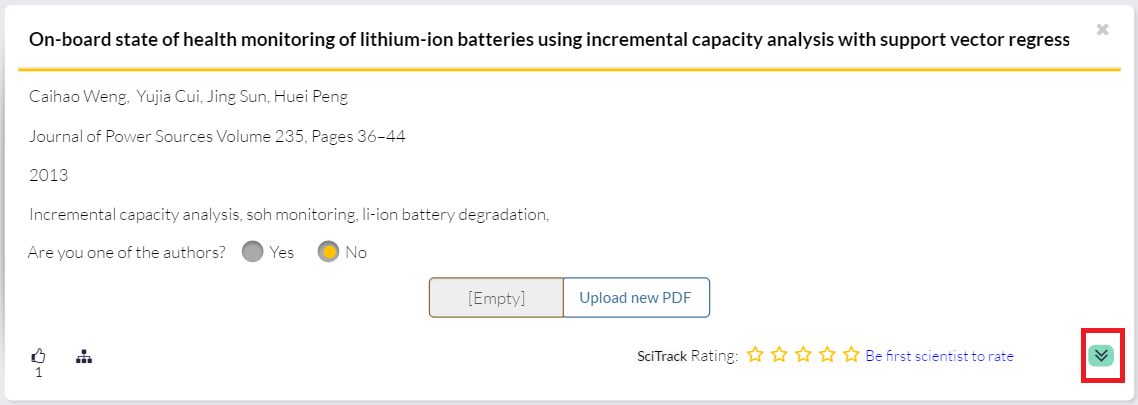Viewport: 1138px width, 405px height.
Task: Click Upload new PDF
Action: pyautogui.click(x=636, y=298)
